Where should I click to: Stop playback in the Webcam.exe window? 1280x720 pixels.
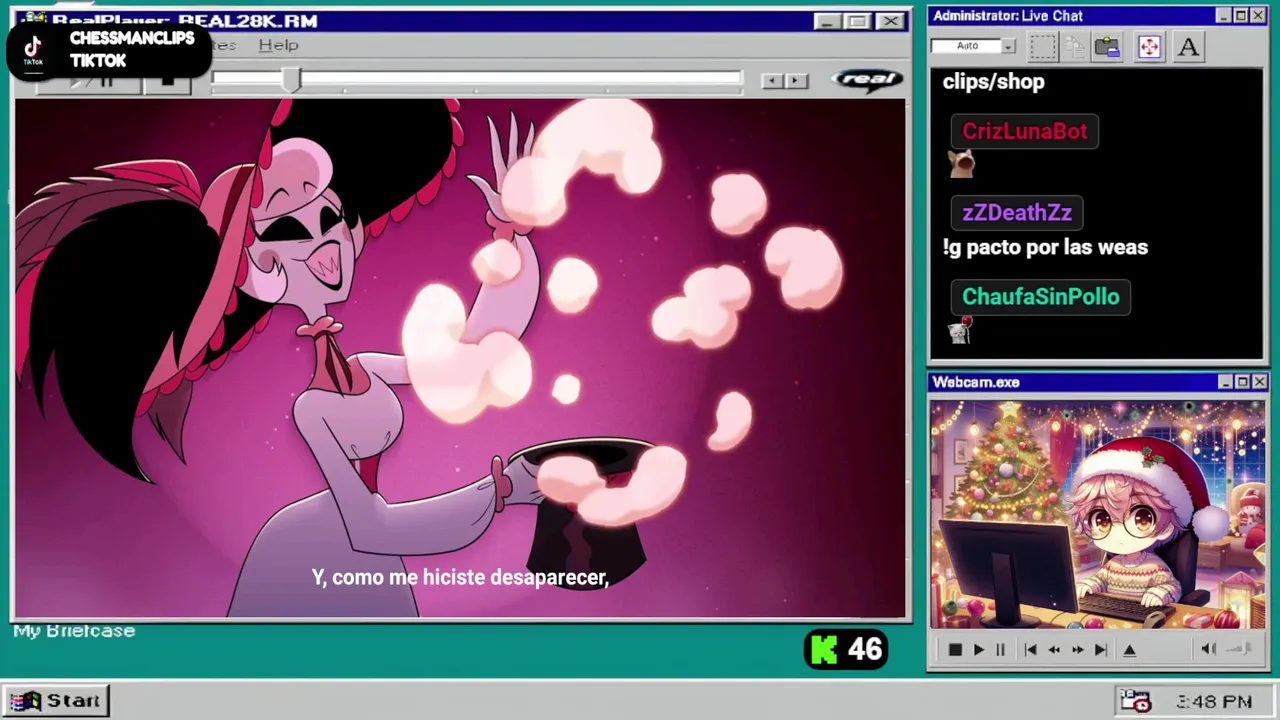click(954, 650)
